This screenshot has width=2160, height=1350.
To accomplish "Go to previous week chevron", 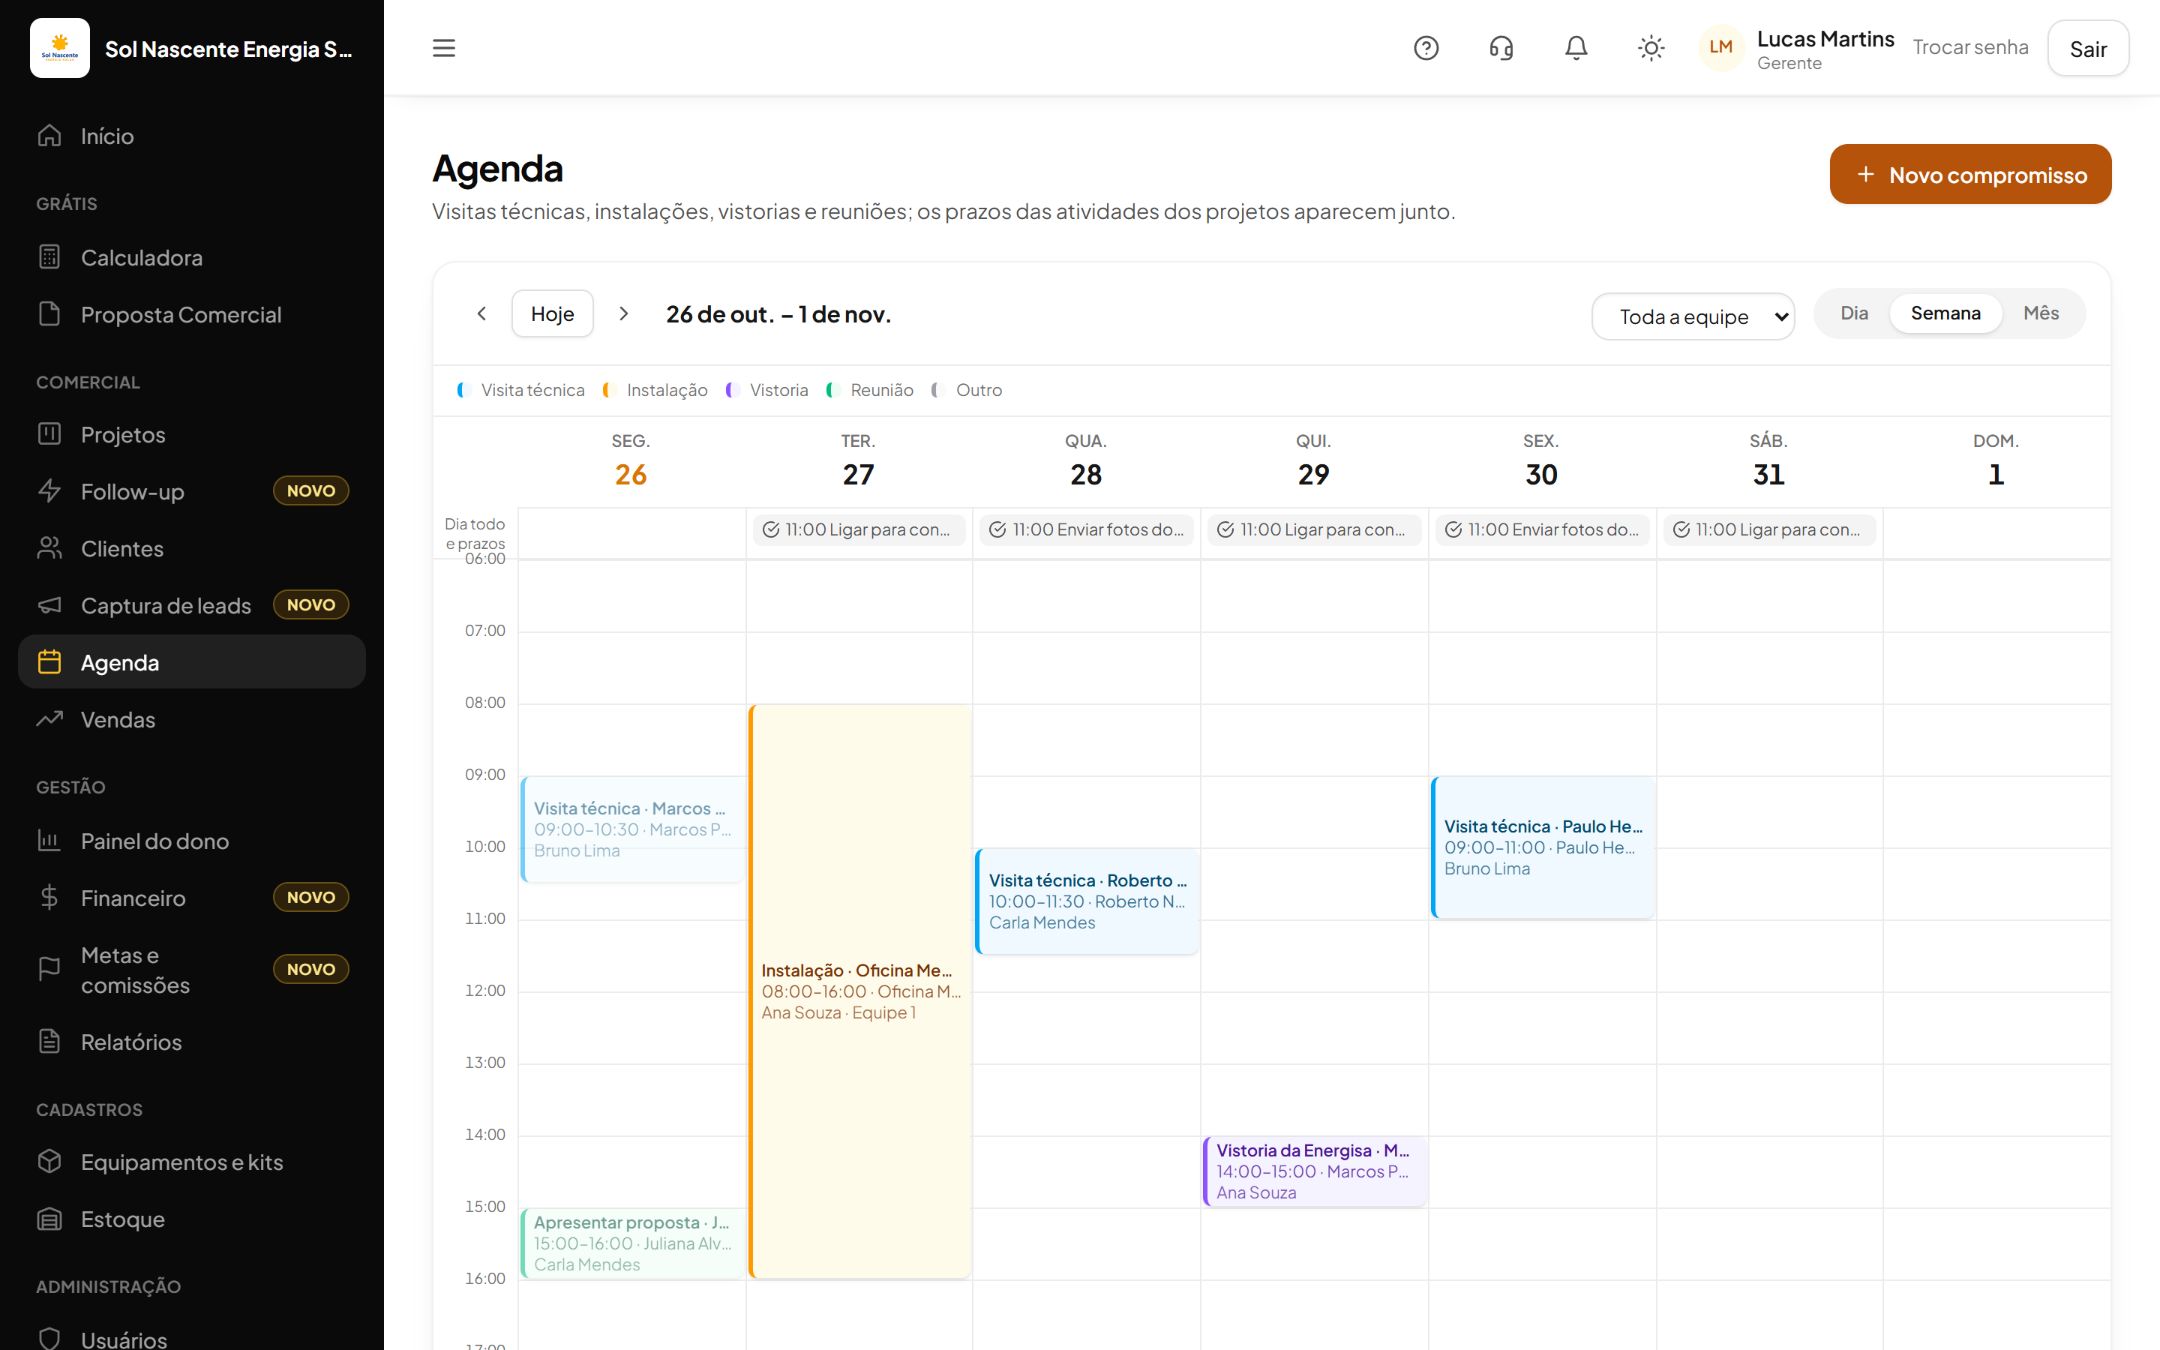I will [481, 314].
